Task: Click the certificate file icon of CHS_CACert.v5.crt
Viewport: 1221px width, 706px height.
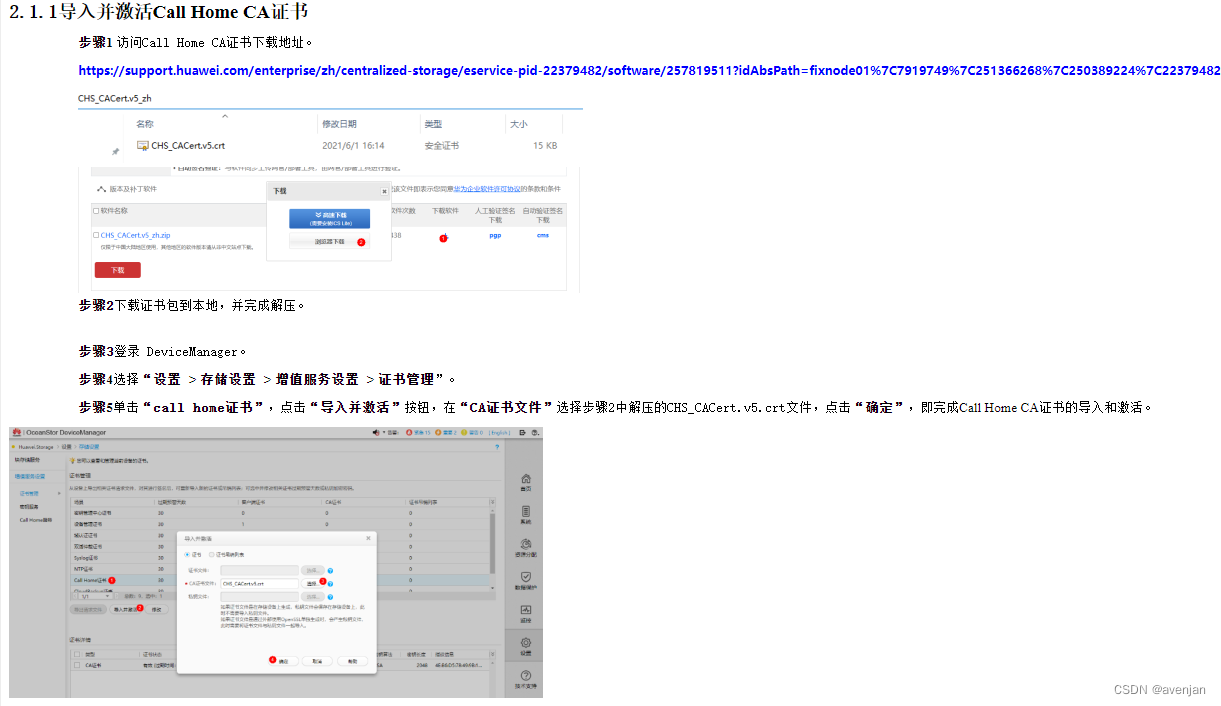Action: click(x=143, y=145)
